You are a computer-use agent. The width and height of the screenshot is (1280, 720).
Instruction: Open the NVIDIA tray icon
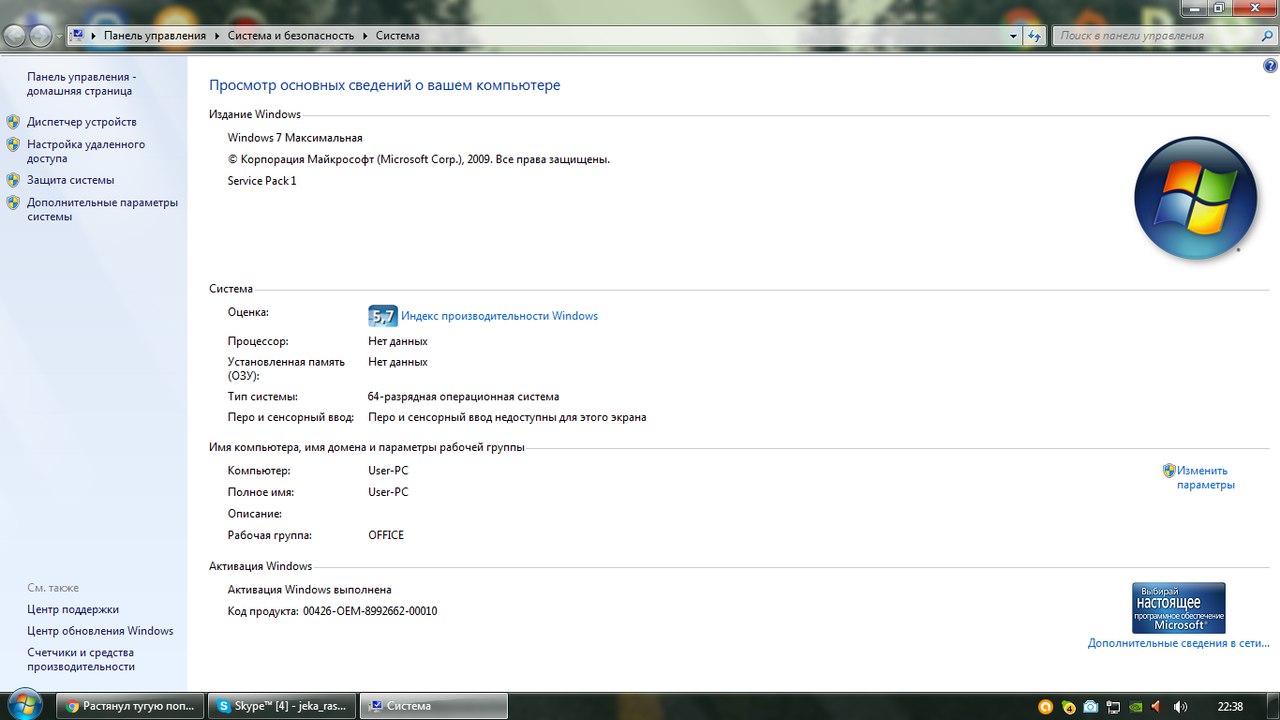tap(1135, 707)
